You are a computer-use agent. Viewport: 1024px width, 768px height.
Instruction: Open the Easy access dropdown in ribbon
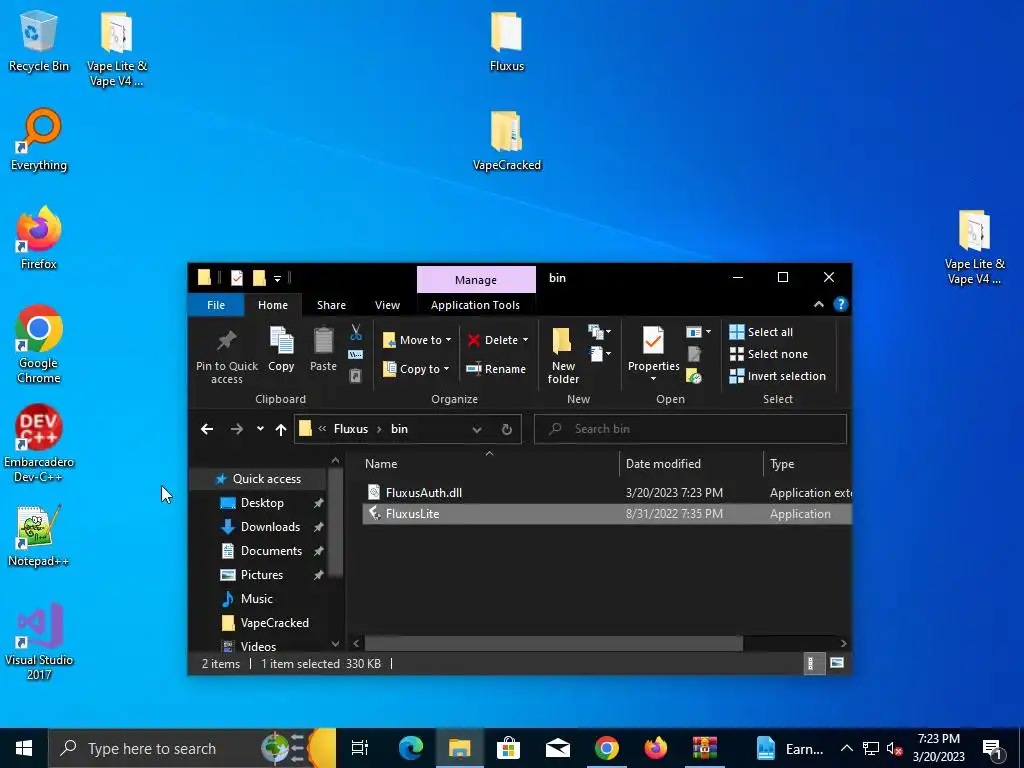tap(600, 354)
